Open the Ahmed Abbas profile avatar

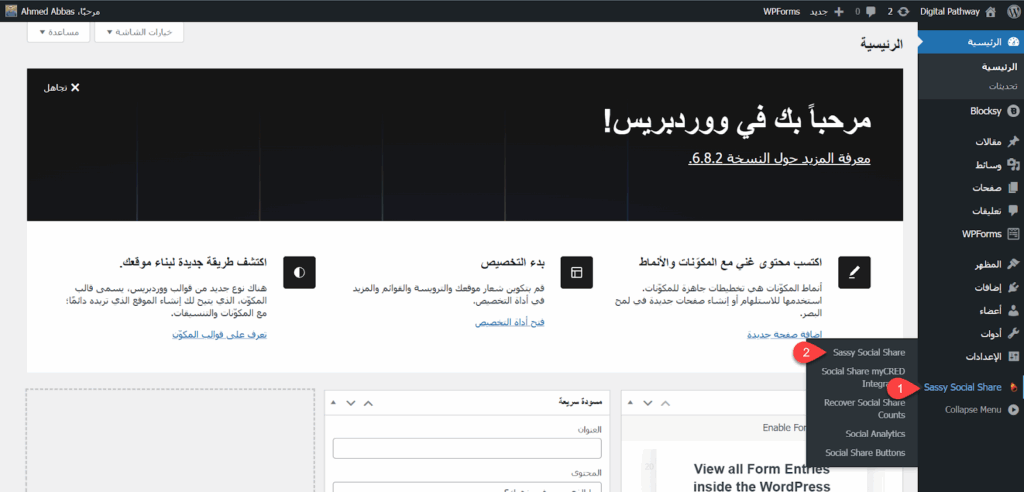tap(11, 11)
